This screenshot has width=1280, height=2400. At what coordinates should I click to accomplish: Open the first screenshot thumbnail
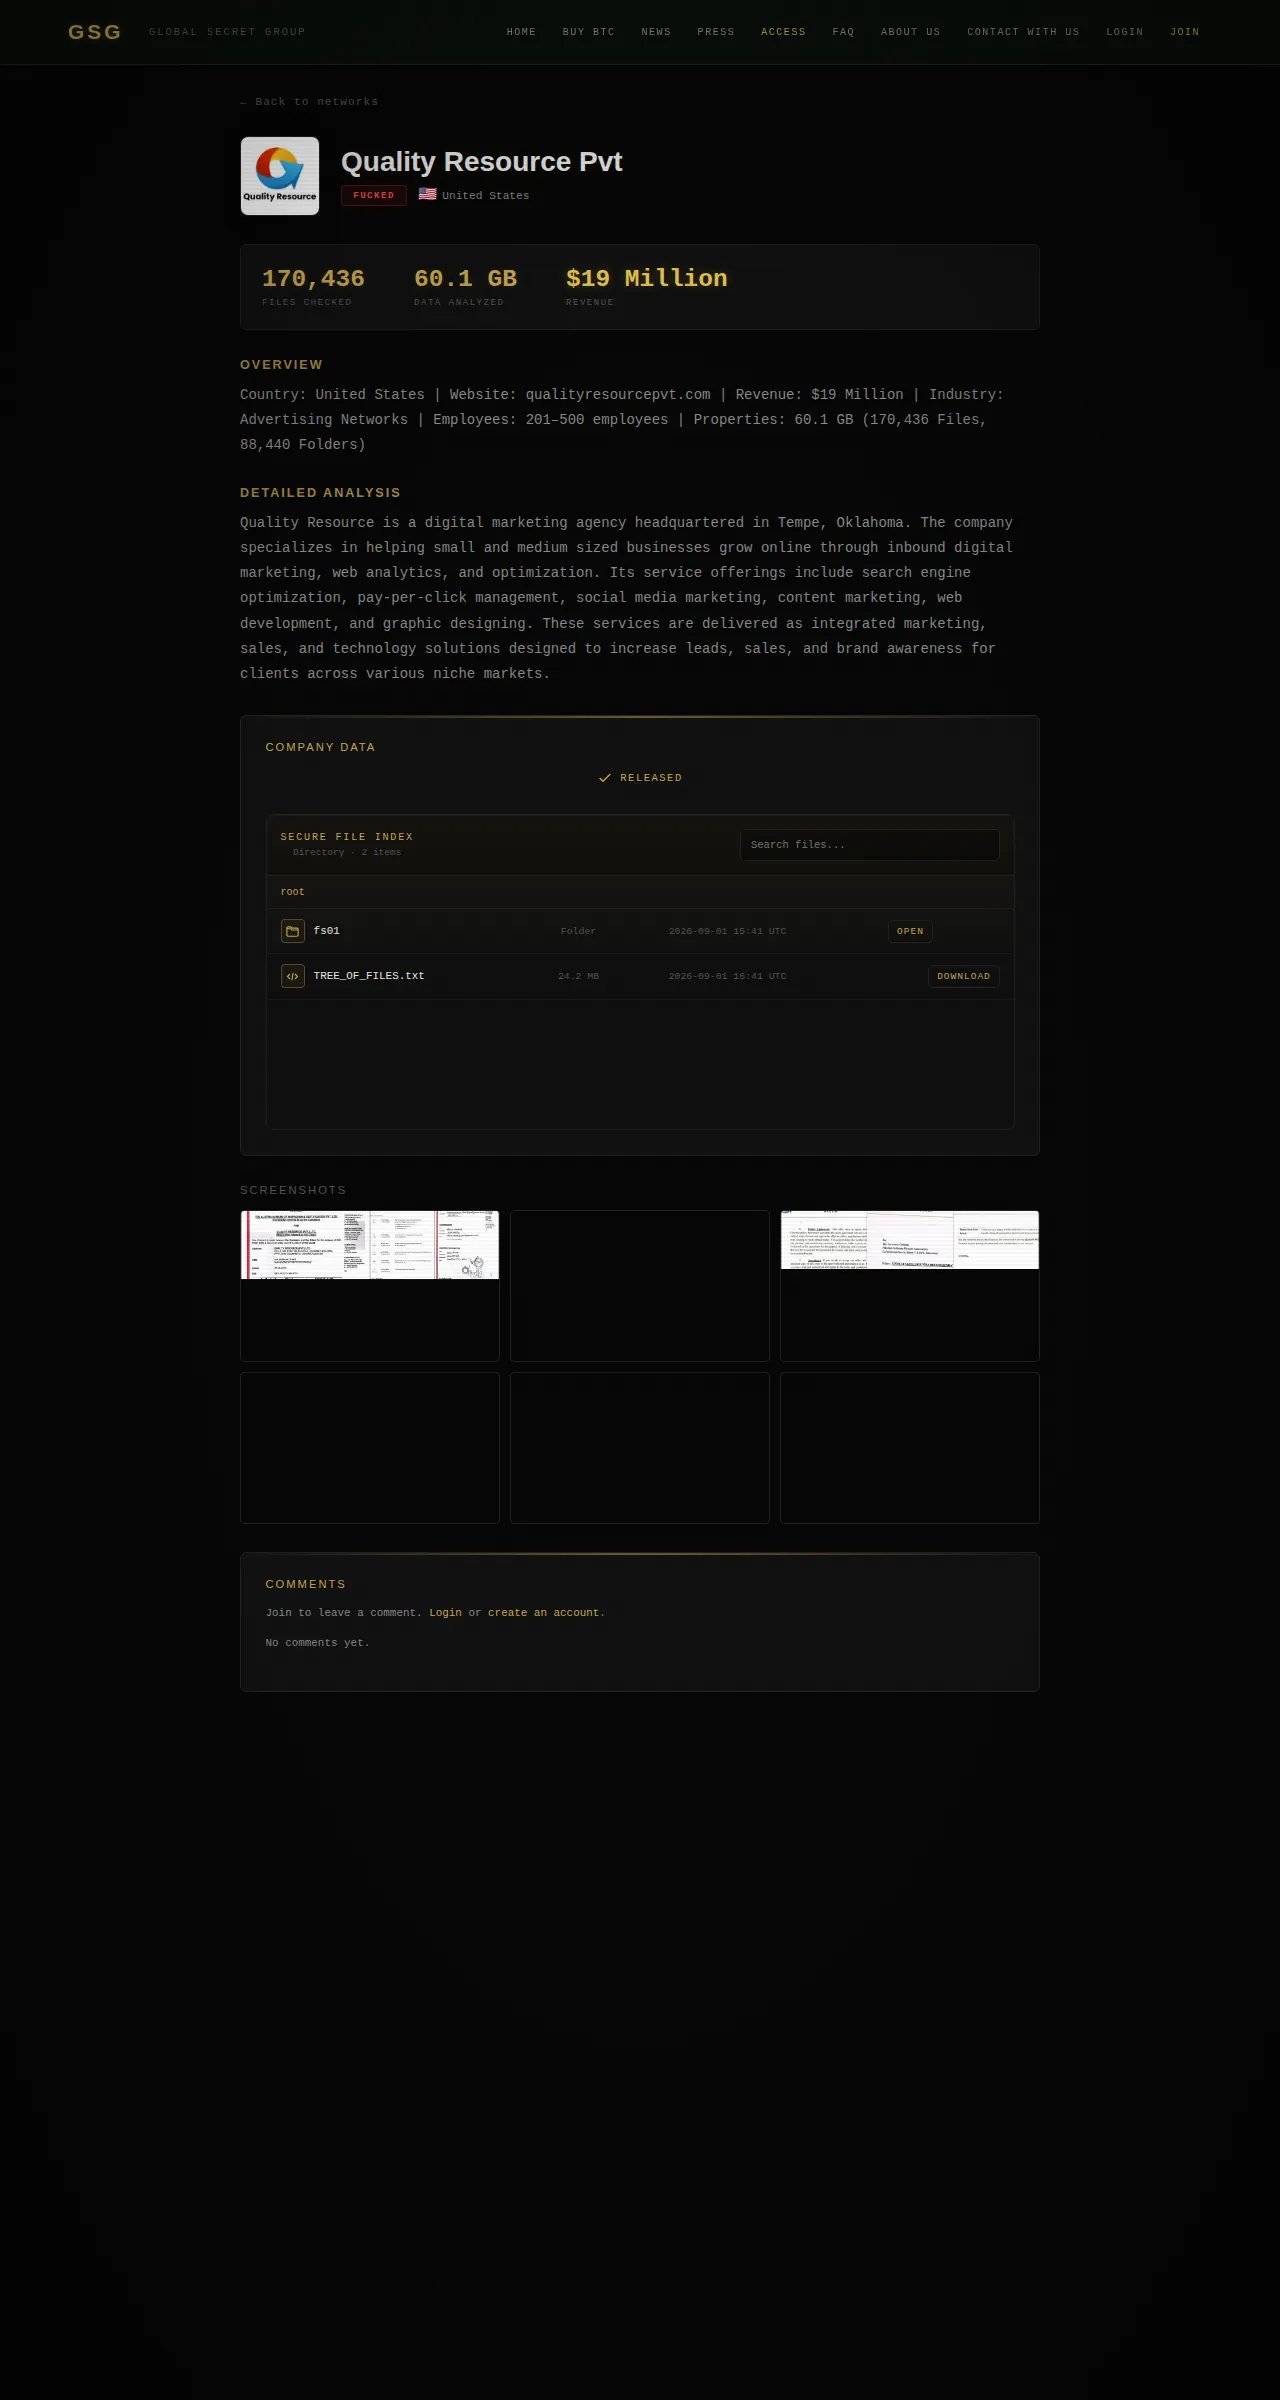point(370,1286)
